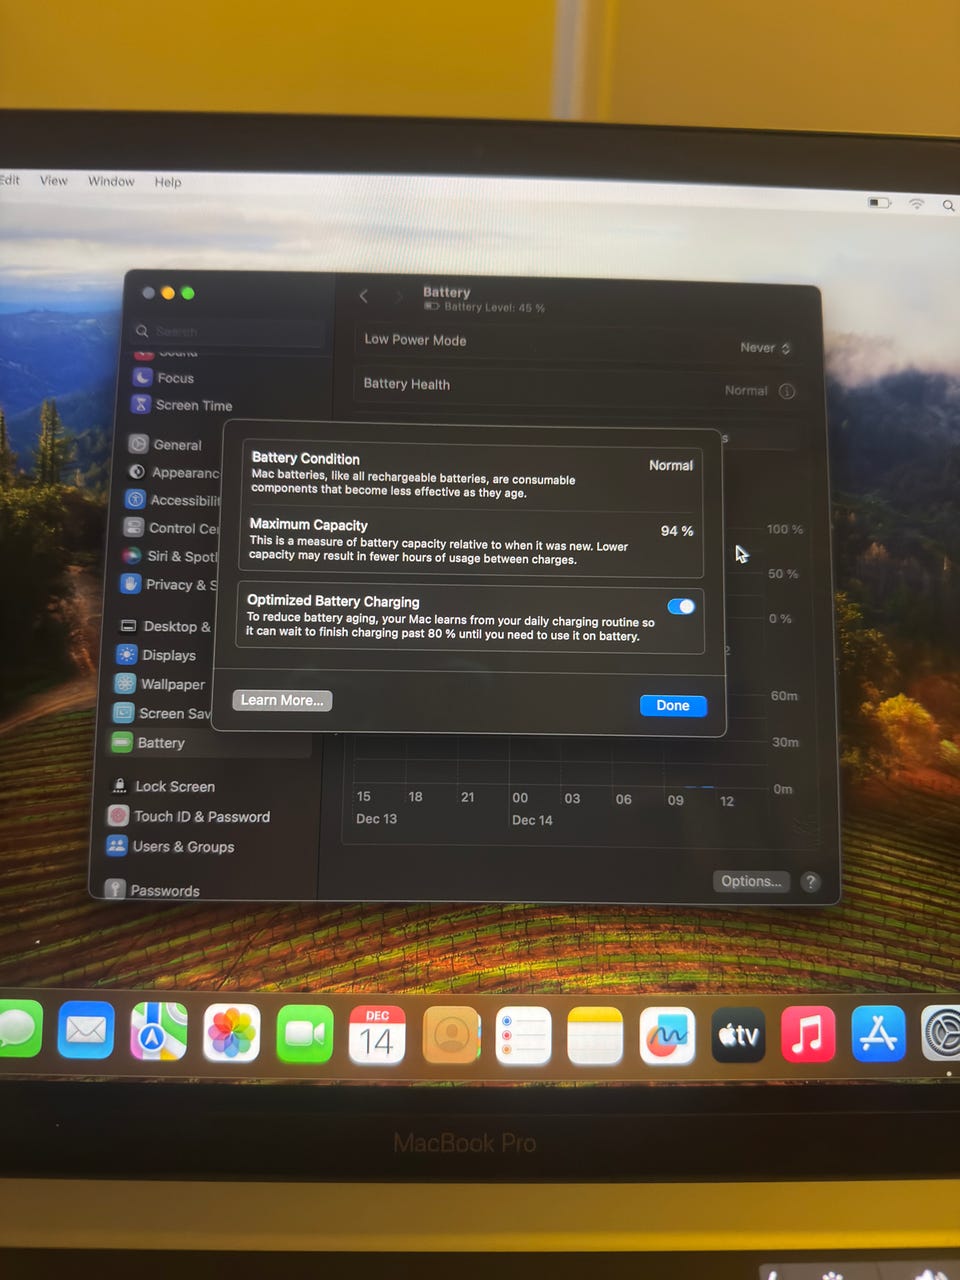Open FaceTime from the Dock

pos(304,1033)
